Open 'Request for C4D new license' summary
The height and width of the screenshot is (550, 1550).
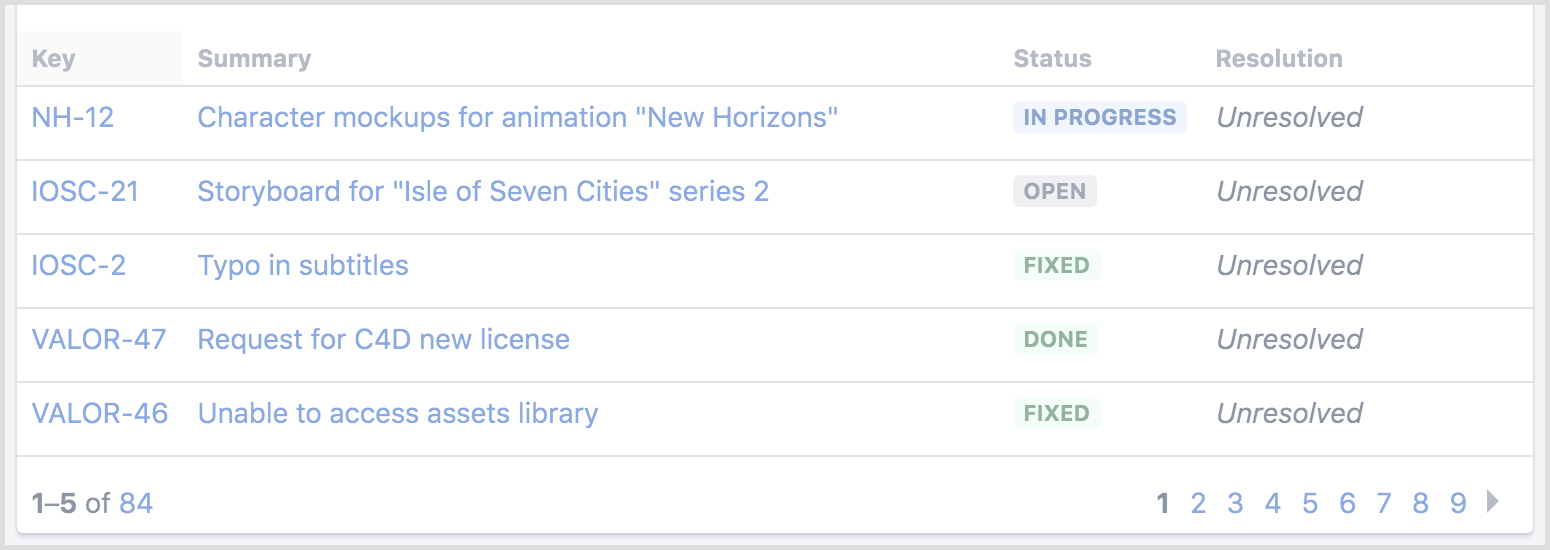point(383,340)
